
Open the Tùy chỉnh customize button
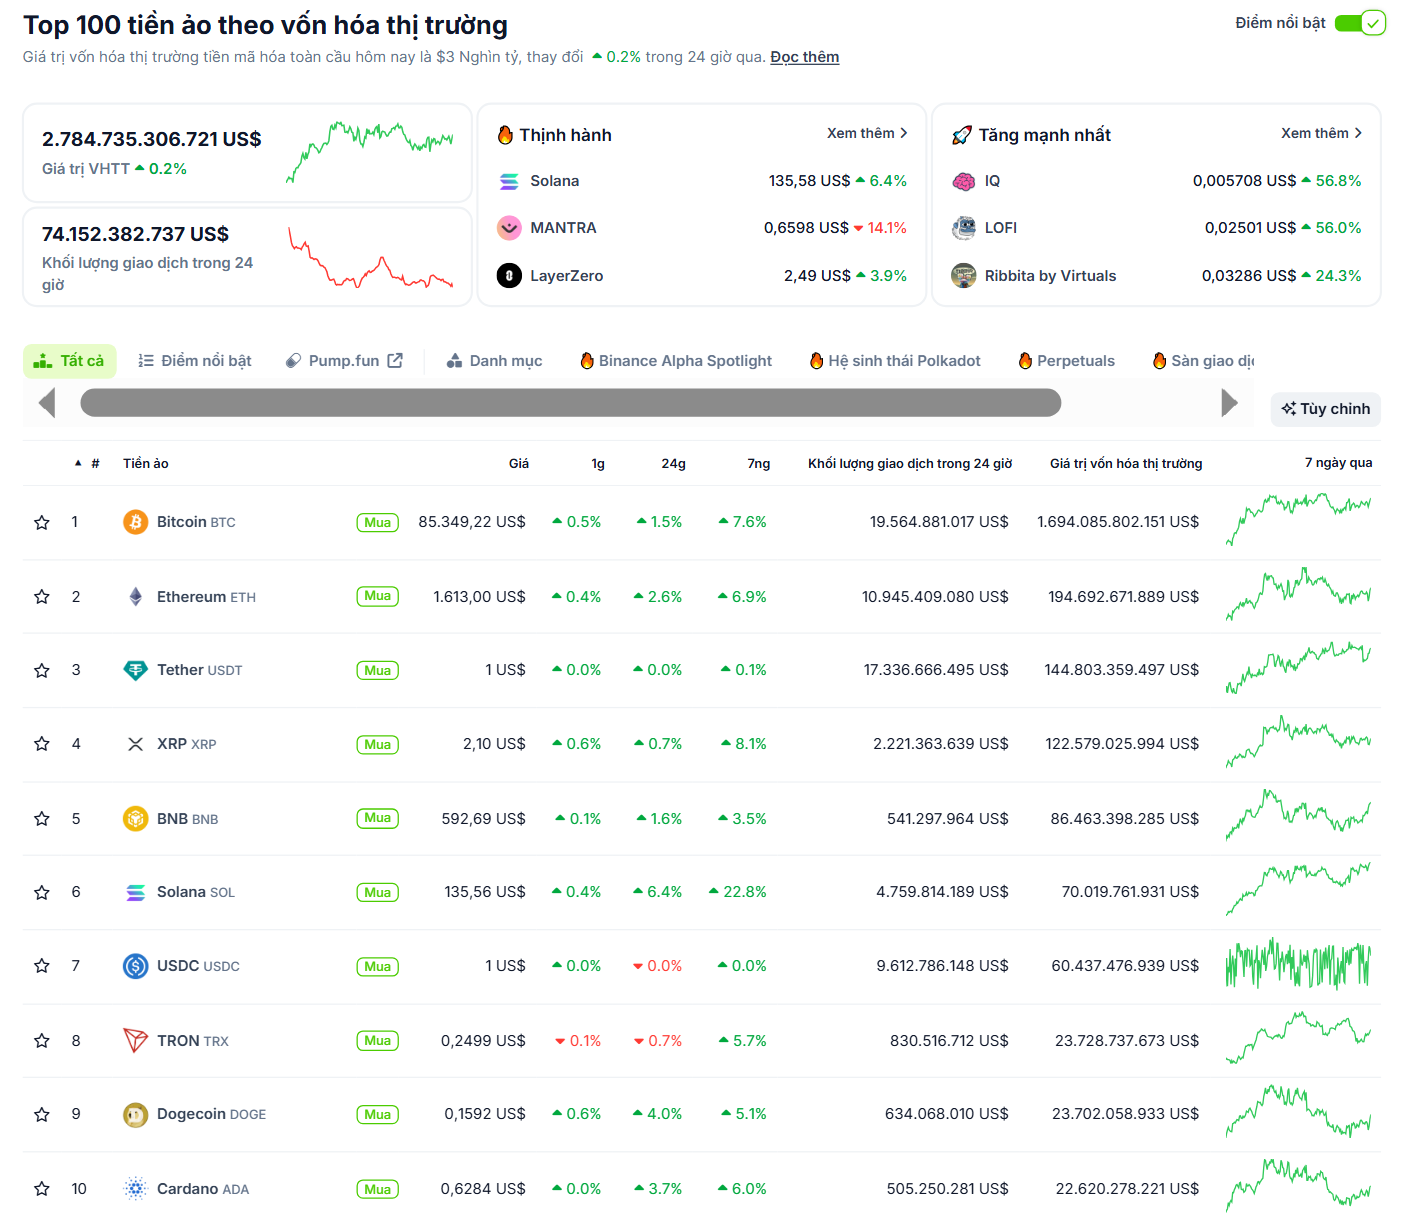point(1326,409)
